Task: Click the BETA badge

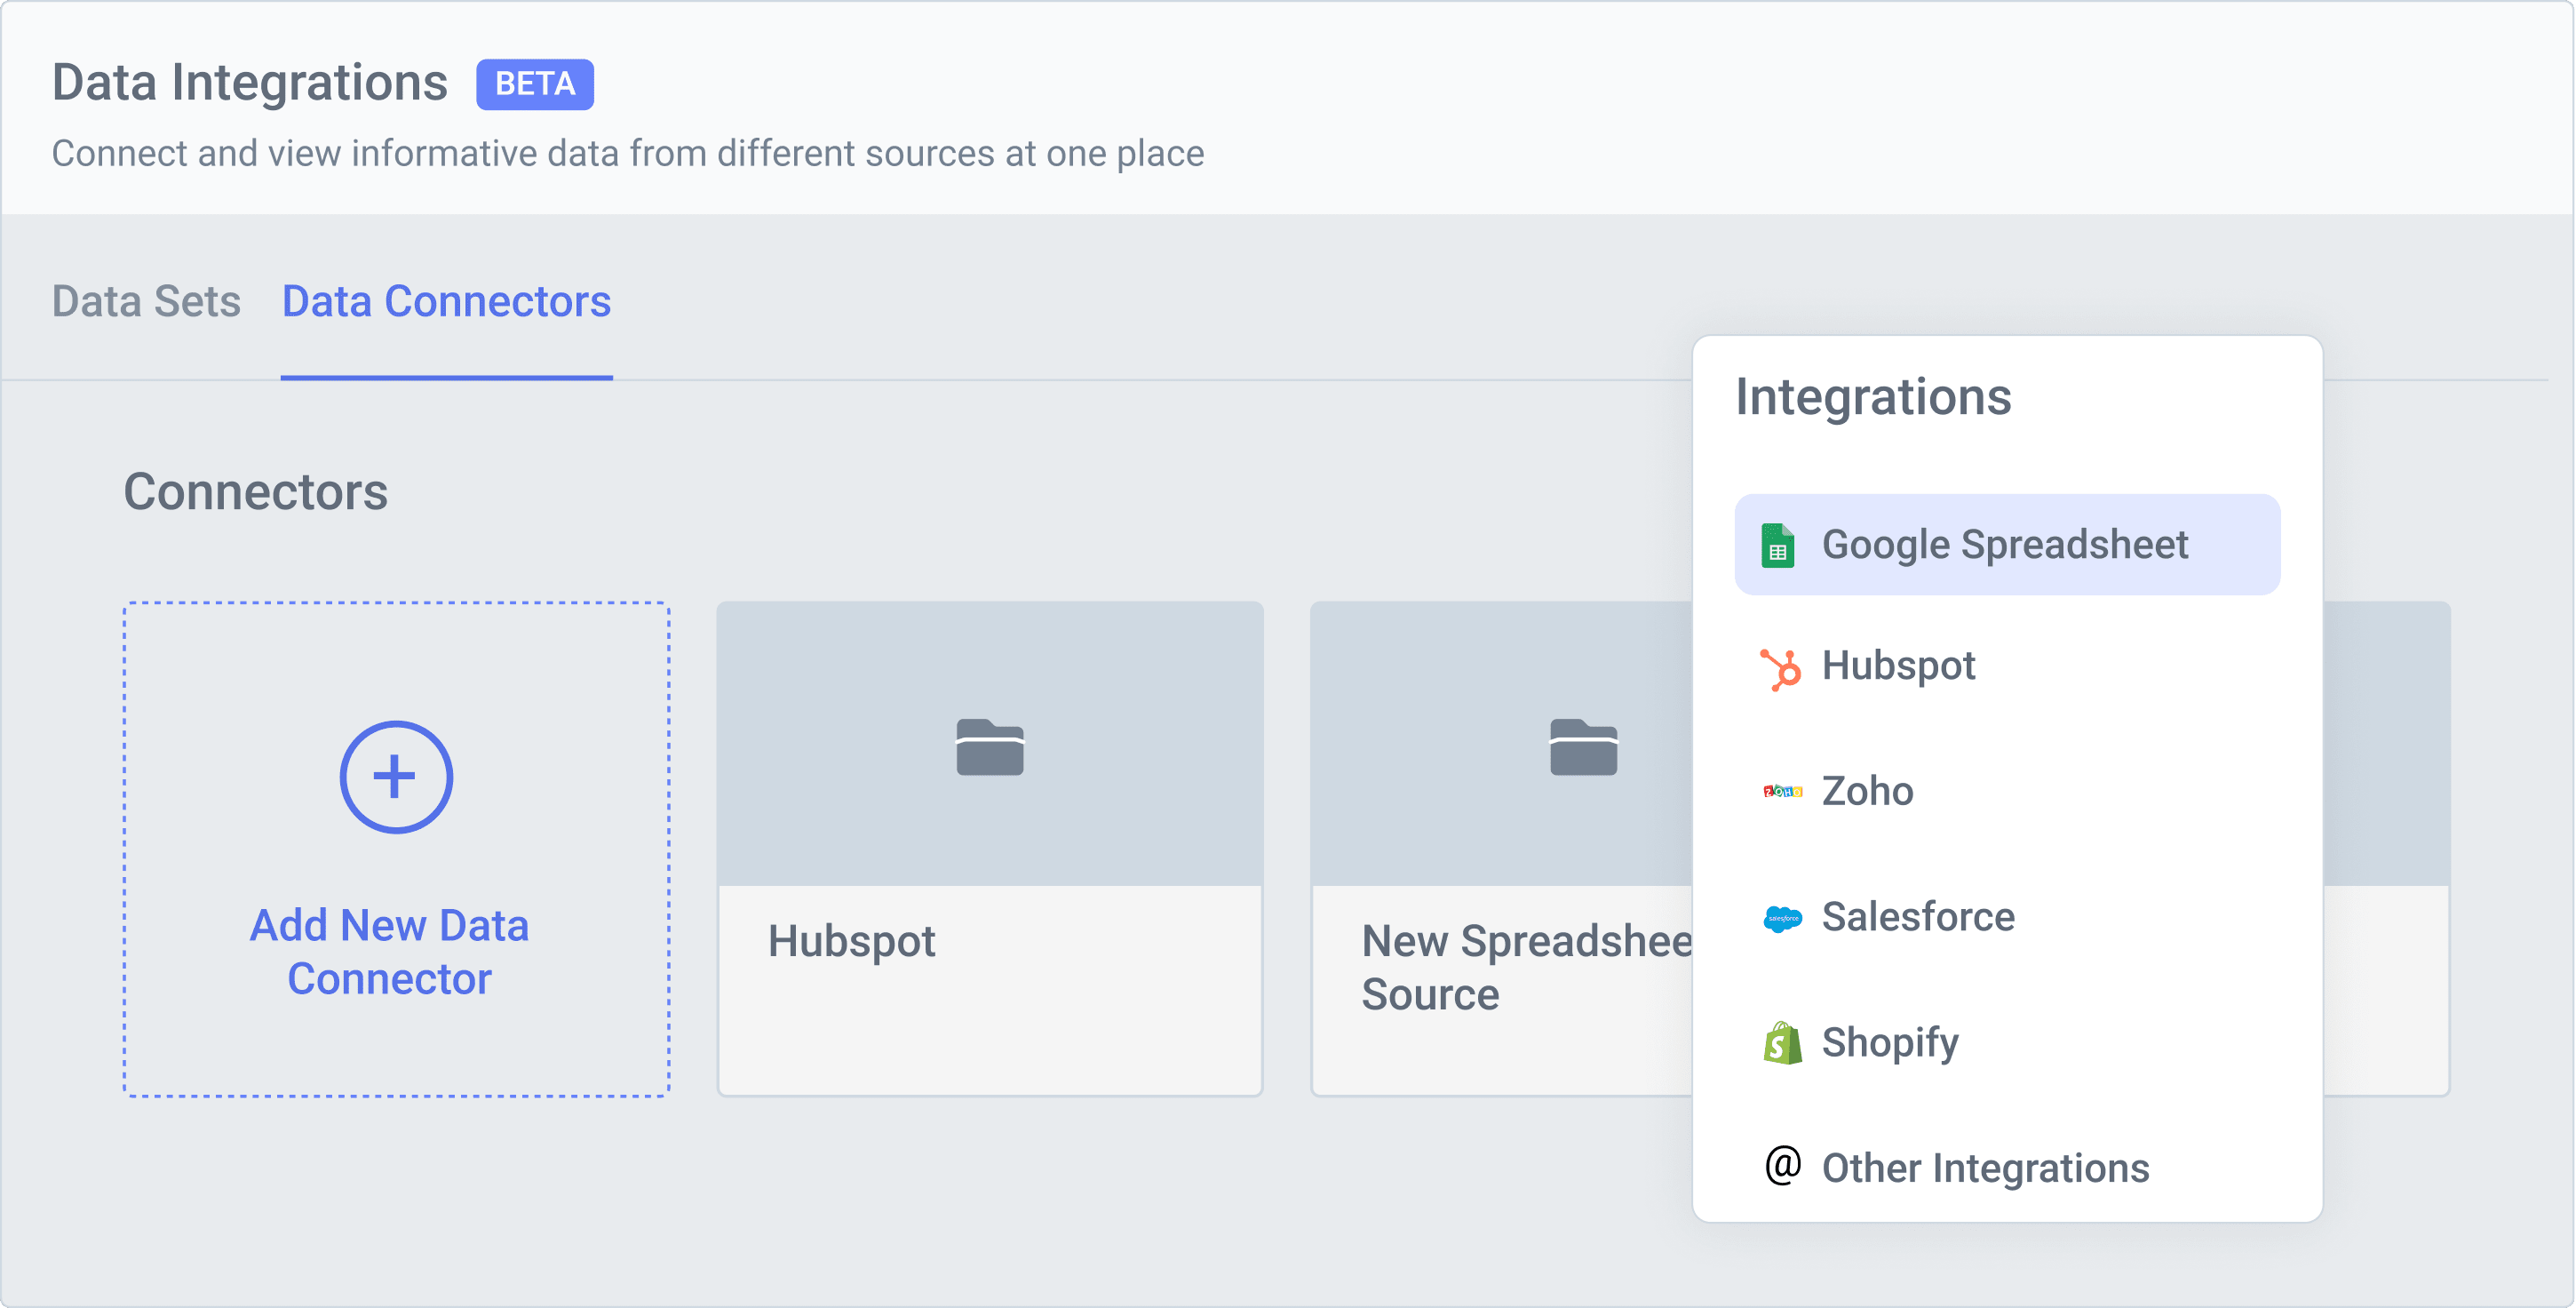Action: [535, 84]
